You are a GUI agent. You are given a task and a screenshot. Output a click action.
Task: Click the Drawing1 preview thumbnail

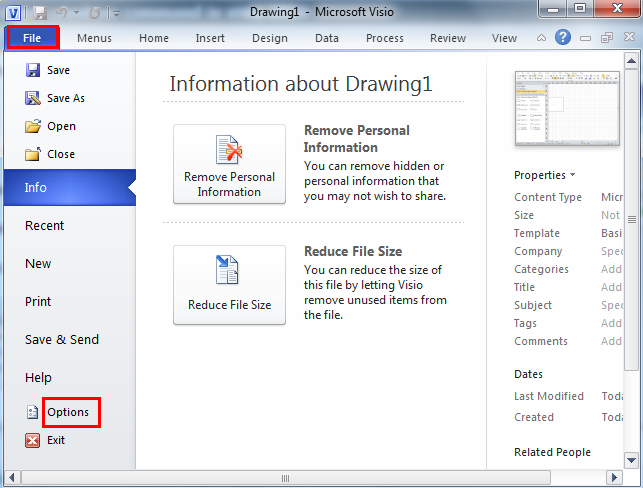(x=567, y=108)
